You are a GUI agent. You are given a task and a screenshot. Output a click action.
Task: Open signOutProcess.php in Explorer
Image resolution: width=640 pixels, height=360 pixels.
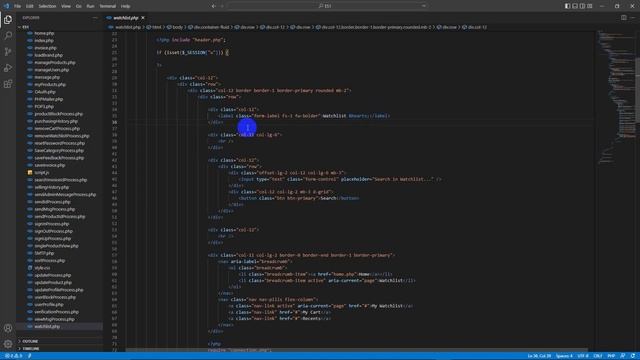[x=53, y=231]
